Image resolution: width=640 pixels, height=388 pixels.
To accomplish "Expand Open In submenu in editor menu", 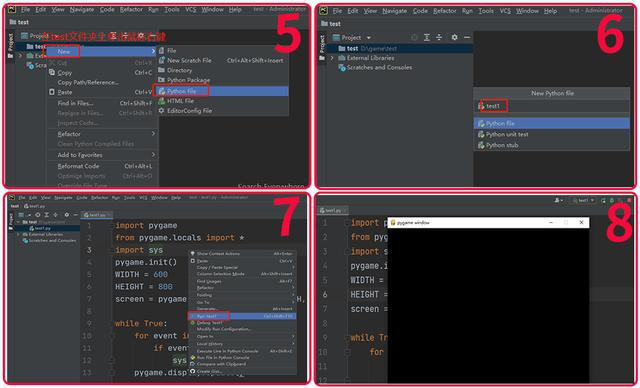I will [x=242, y=337].
